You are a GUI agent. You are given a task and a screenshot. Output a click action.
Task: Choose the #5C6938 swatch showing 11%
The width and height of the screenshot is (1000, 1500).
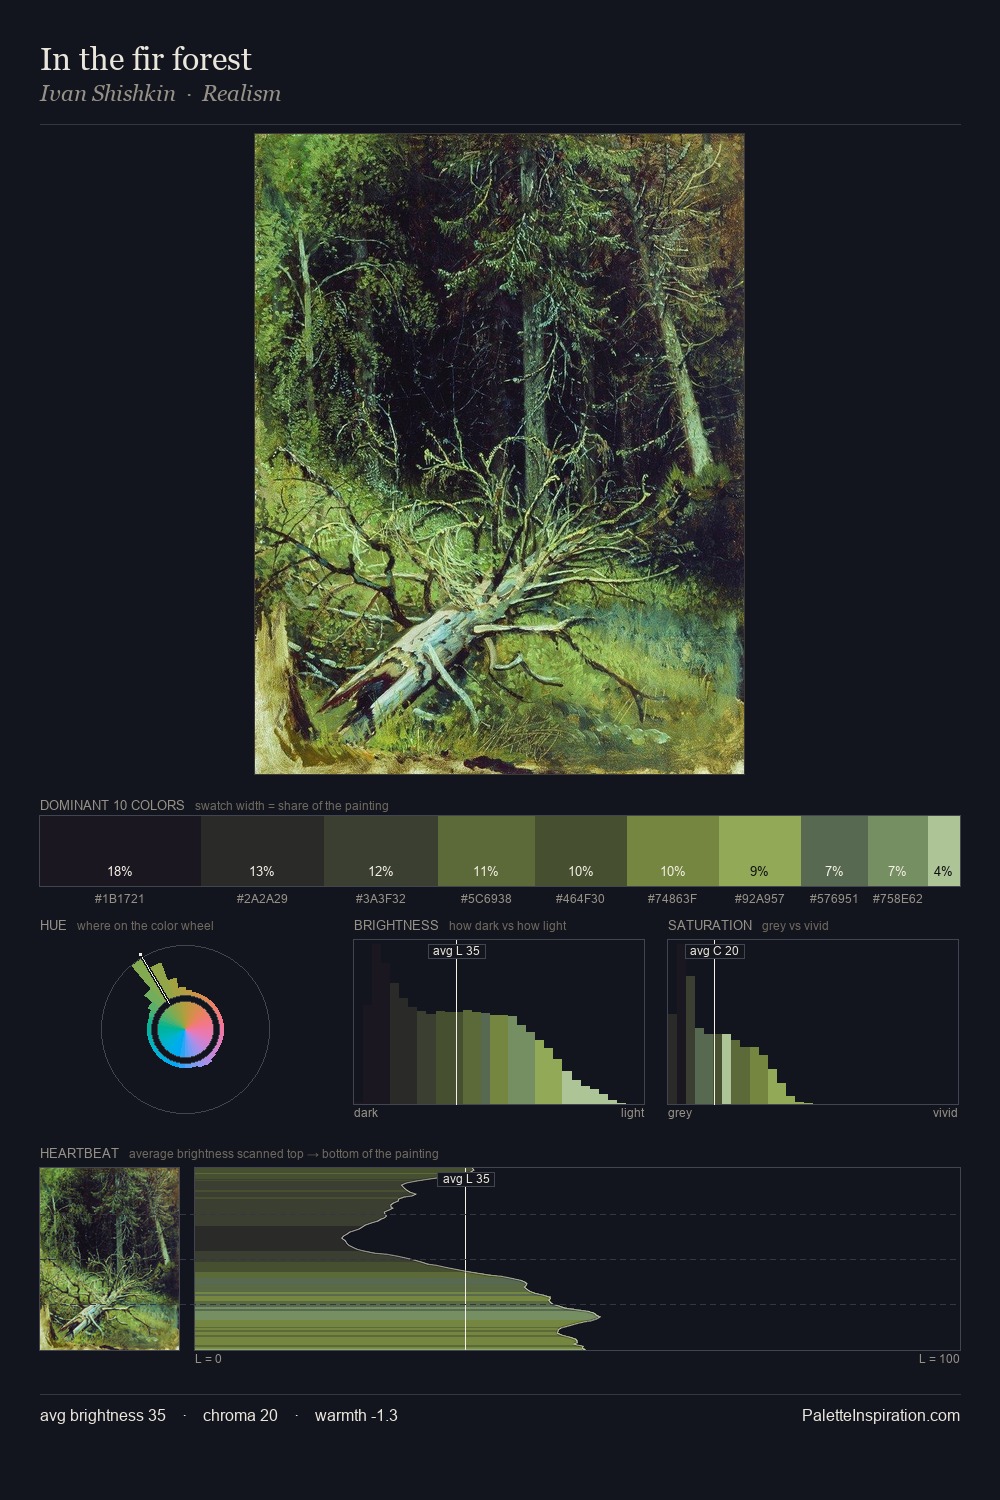point(486,851)
